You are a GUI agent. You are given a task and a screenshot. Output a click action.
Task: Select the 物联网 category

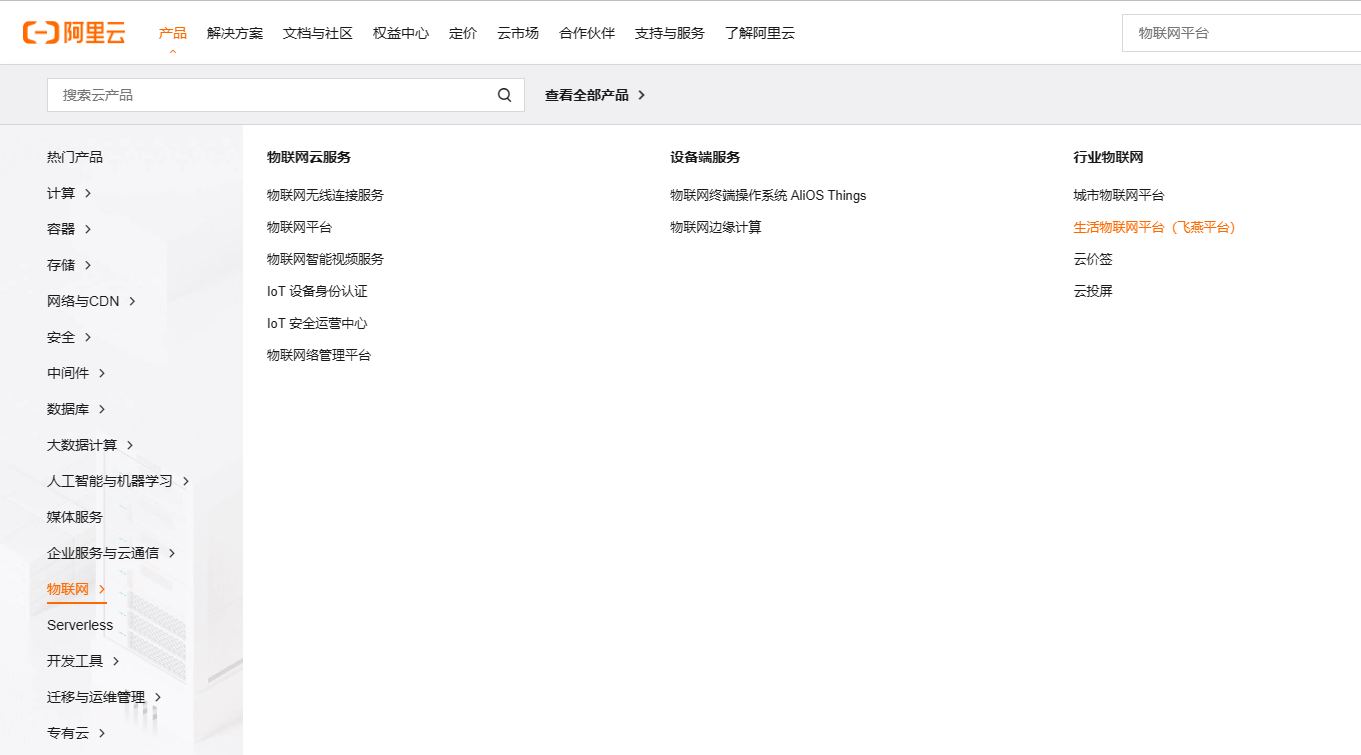[x=76, y=589]
